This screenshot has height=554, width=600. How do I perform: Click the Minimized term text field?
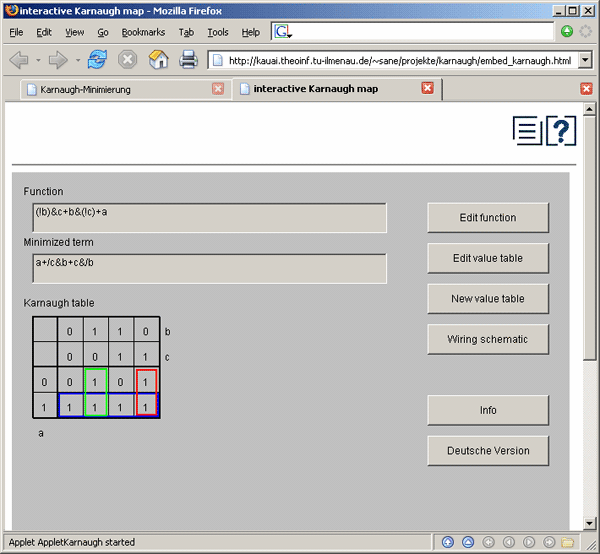(210, 268)
